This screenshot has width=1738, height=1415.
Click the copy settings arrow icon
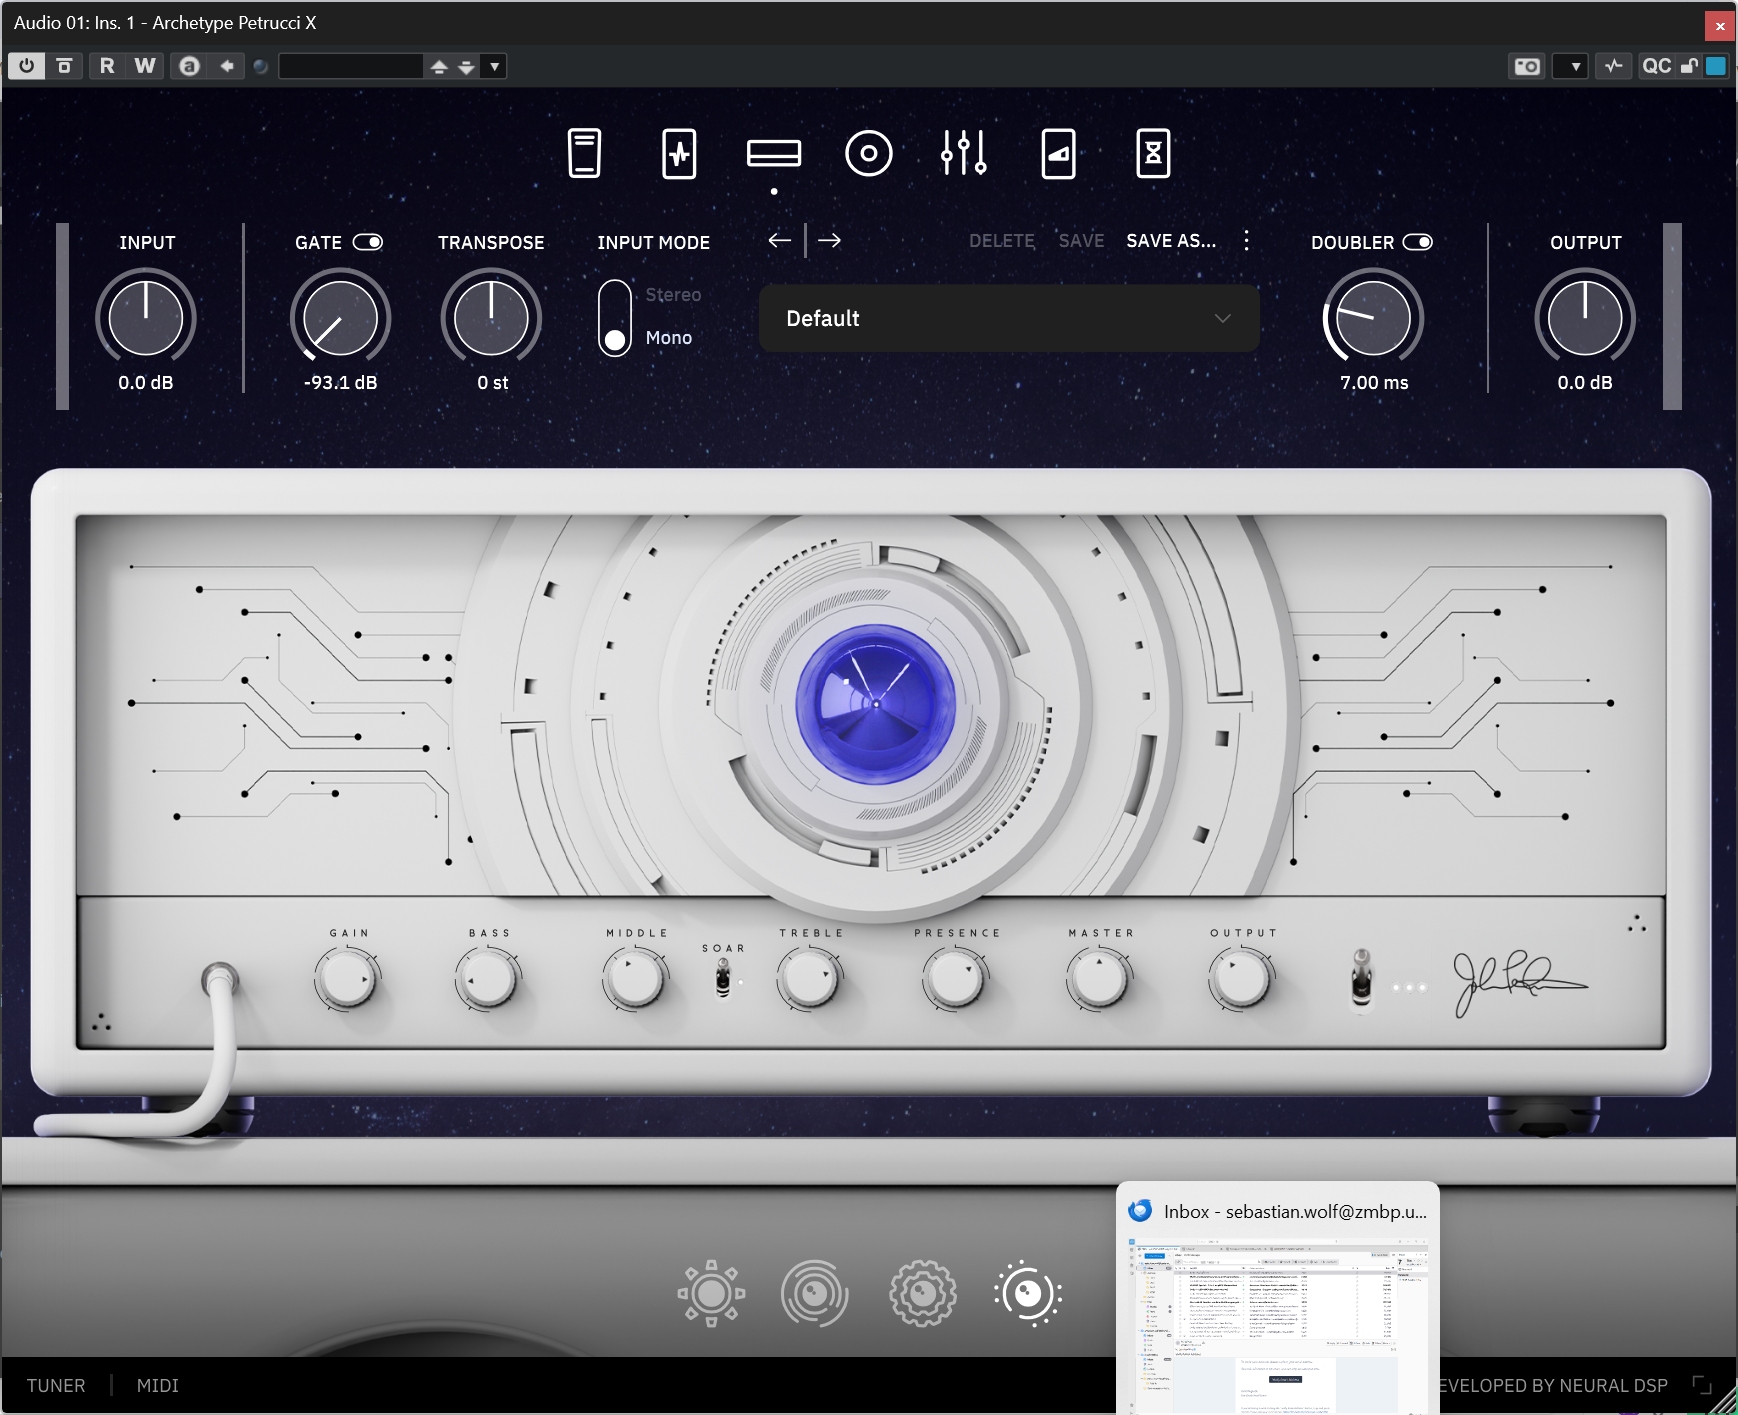pyautogui.click(x=227, y=66)
